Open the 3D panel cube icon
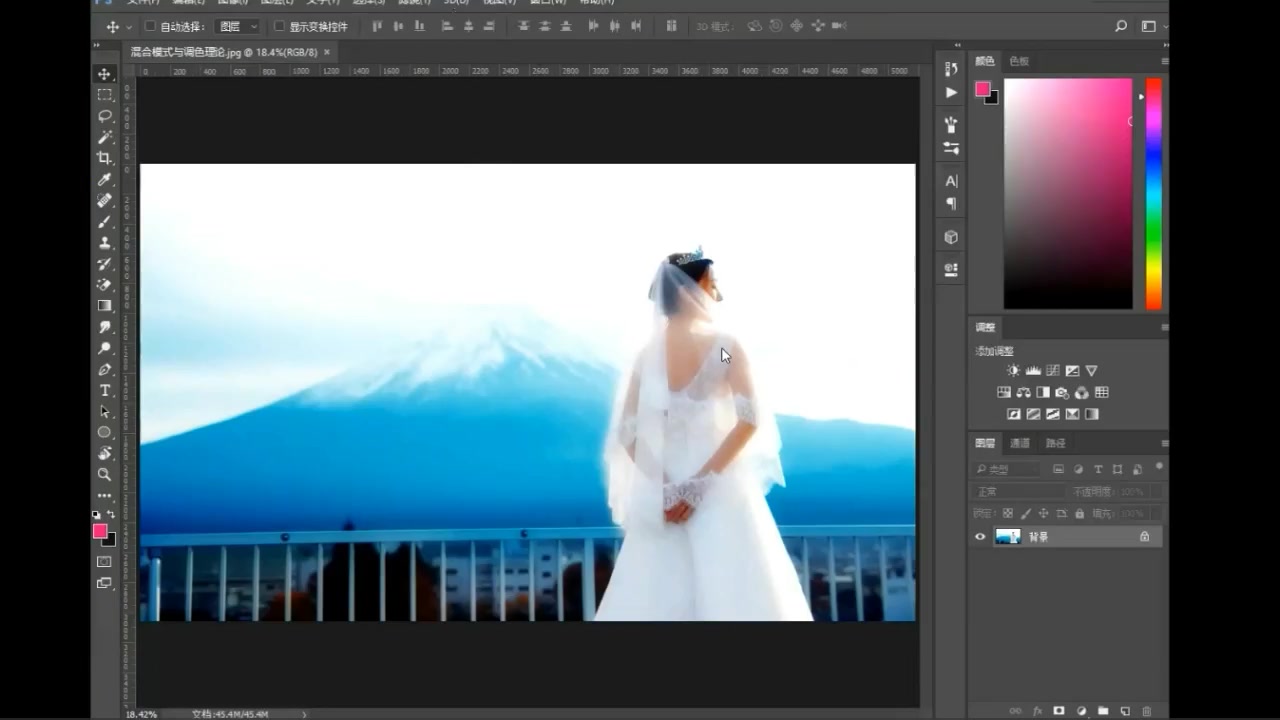This screenshot has height=720, width=1280. coord(951,237)
